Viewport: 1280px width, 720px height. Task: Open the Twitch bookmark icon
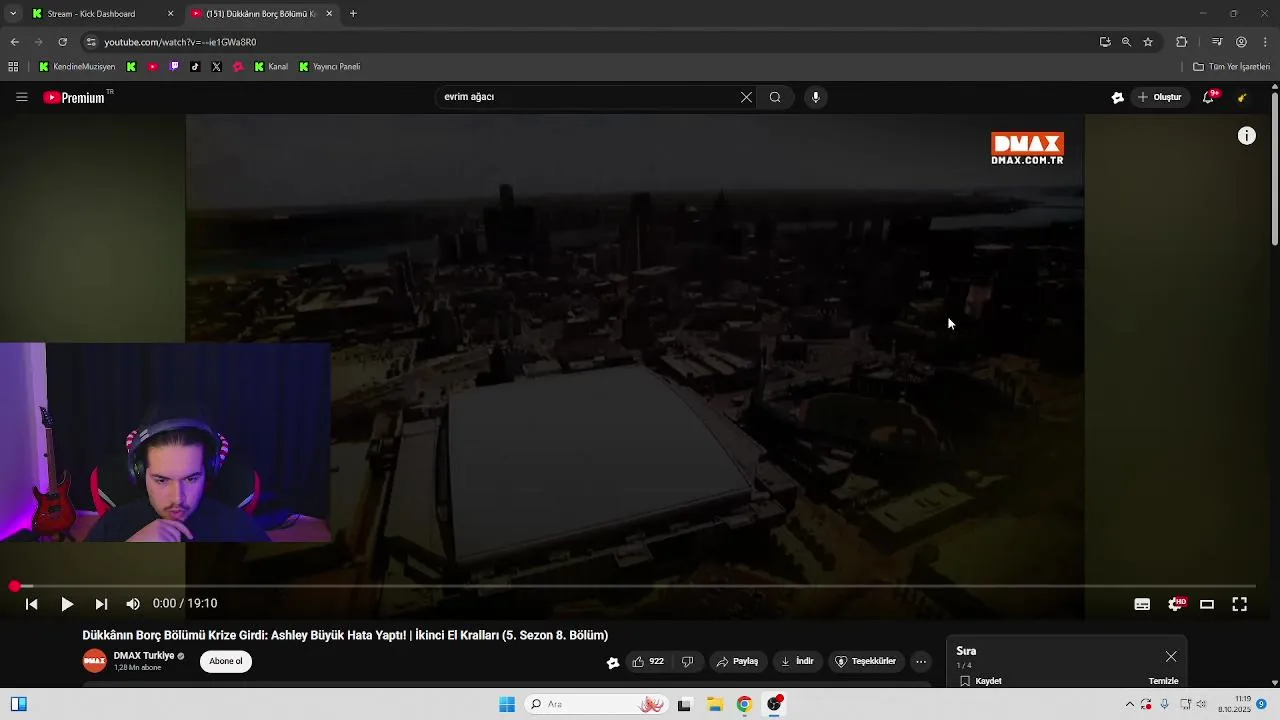pos(174,67)
